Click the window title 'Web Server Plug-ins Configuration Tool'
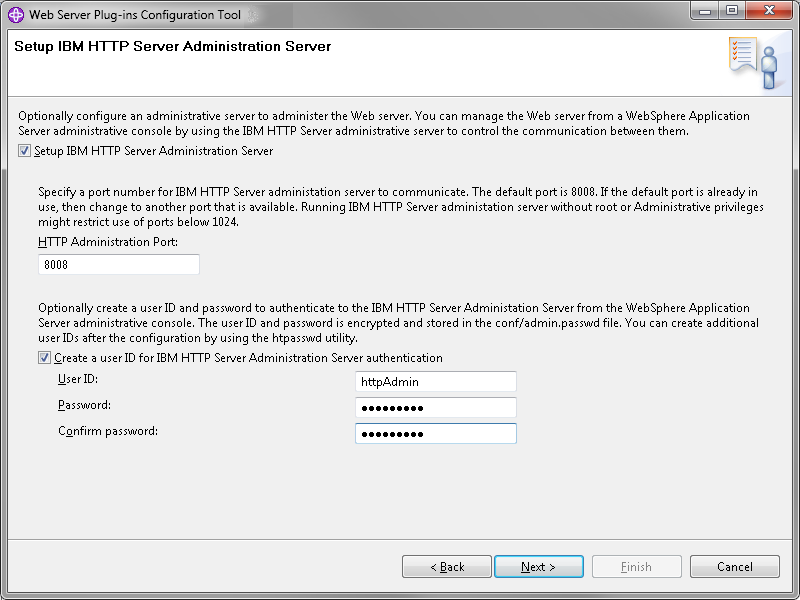Screen dimensions: 800x600 pos(135,15)
